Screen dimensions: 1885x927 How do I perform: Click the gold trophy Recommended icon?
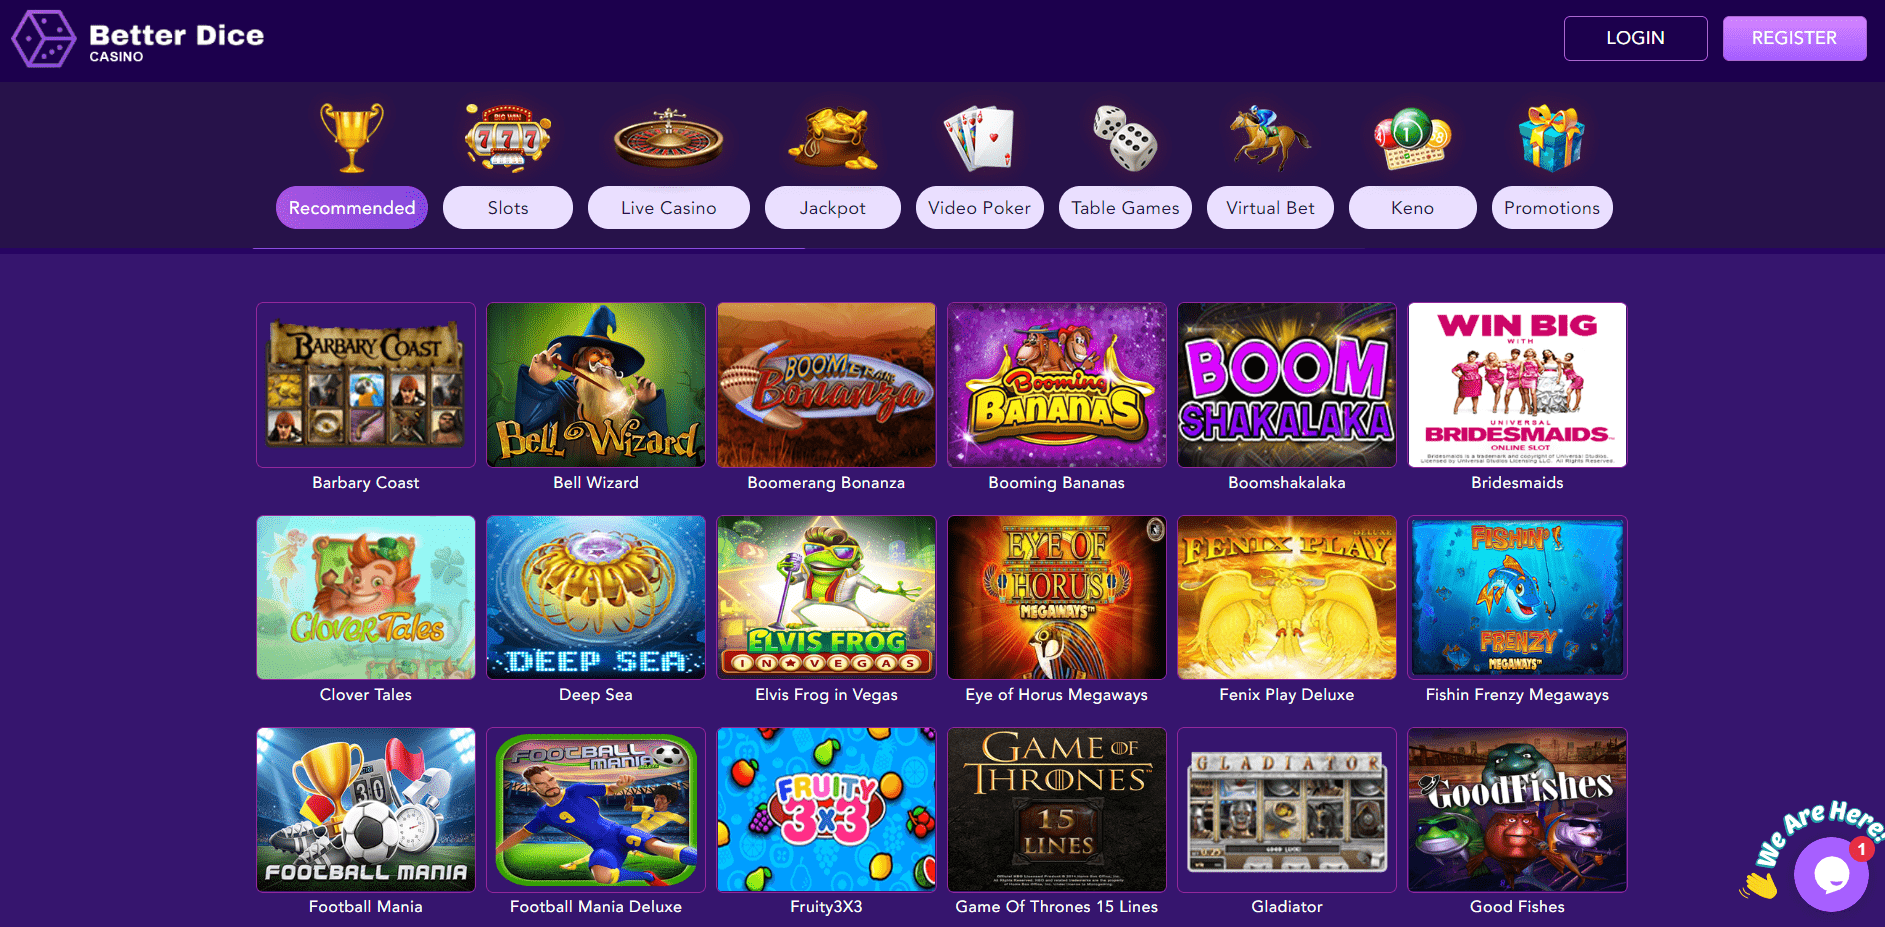point(352,137)
